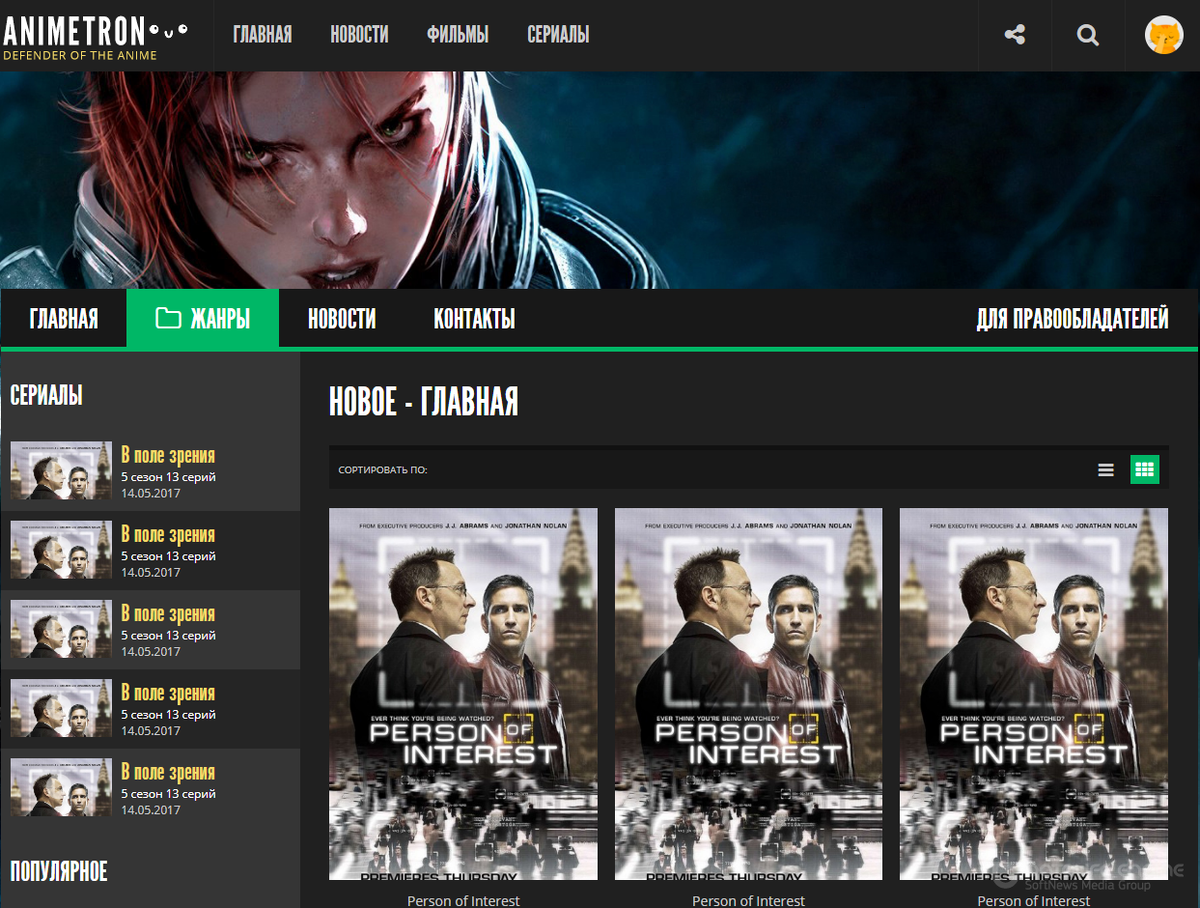Open the last В поле зрения sidebar entry
The width and height of the screenshot is (1200, 908).
point(150,788)
